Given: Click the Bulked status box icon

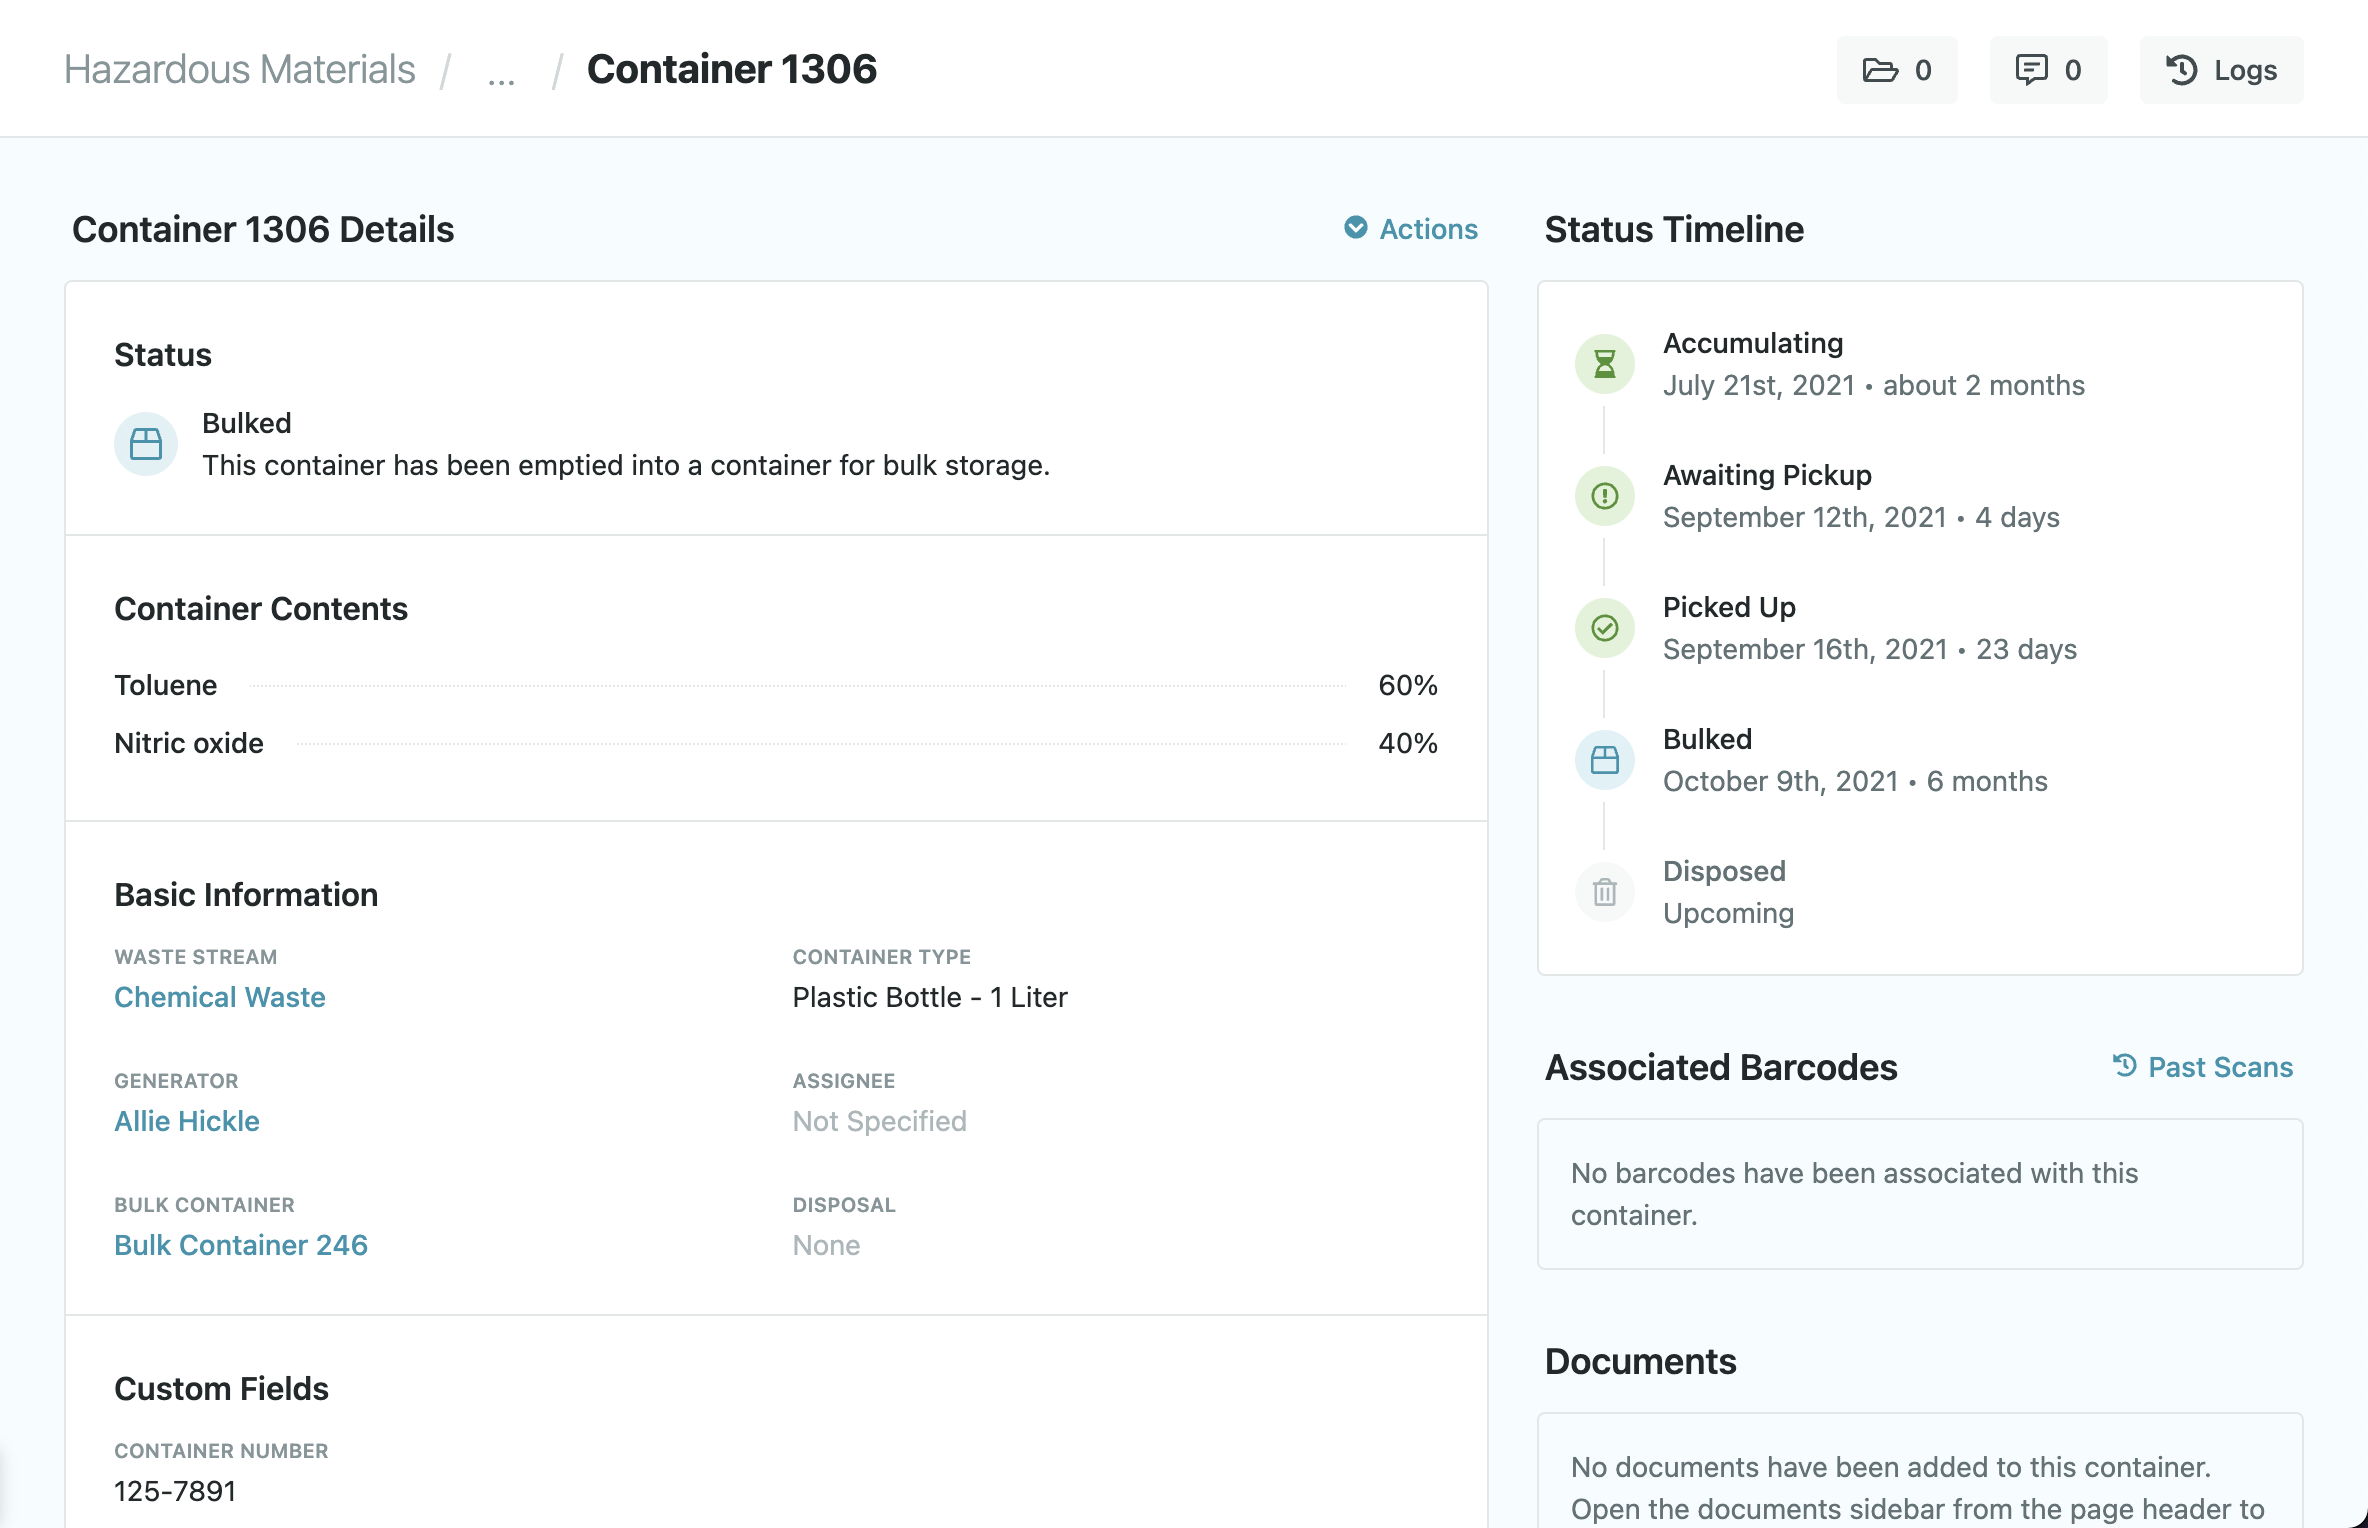Looking at the screenshot, I should point(146,444).
